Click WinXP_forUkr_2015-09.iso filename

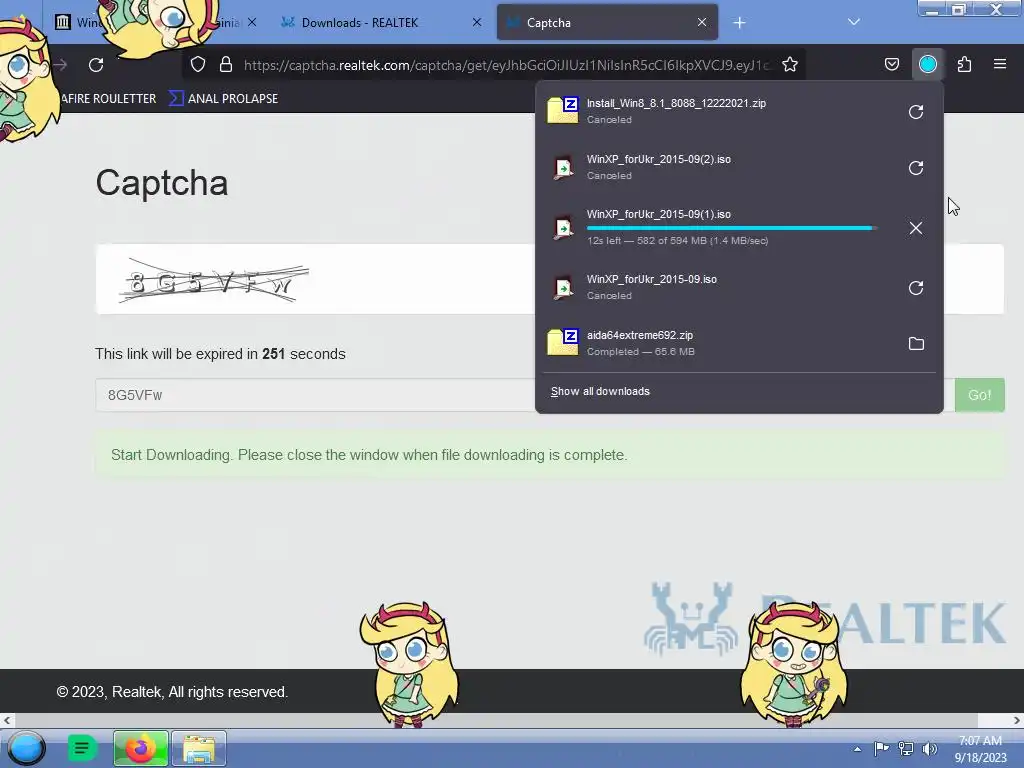click(652, 280)
